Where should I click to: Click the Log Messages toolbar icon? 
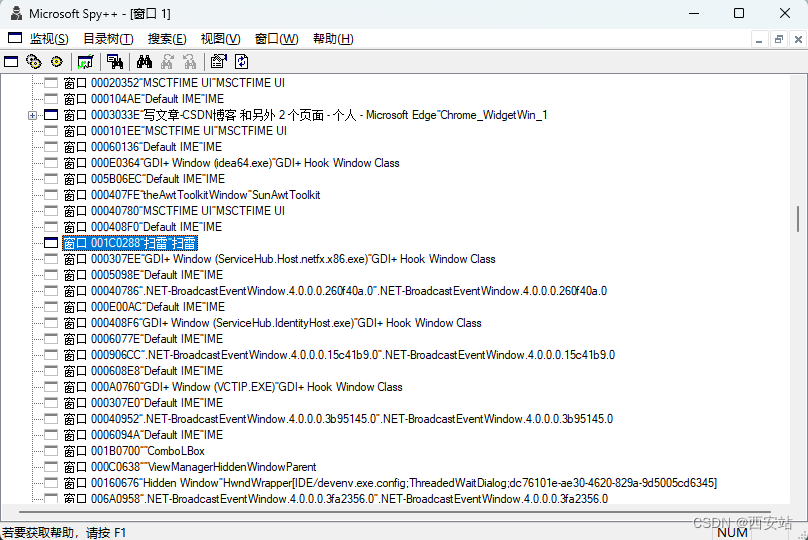pos(86,62)
